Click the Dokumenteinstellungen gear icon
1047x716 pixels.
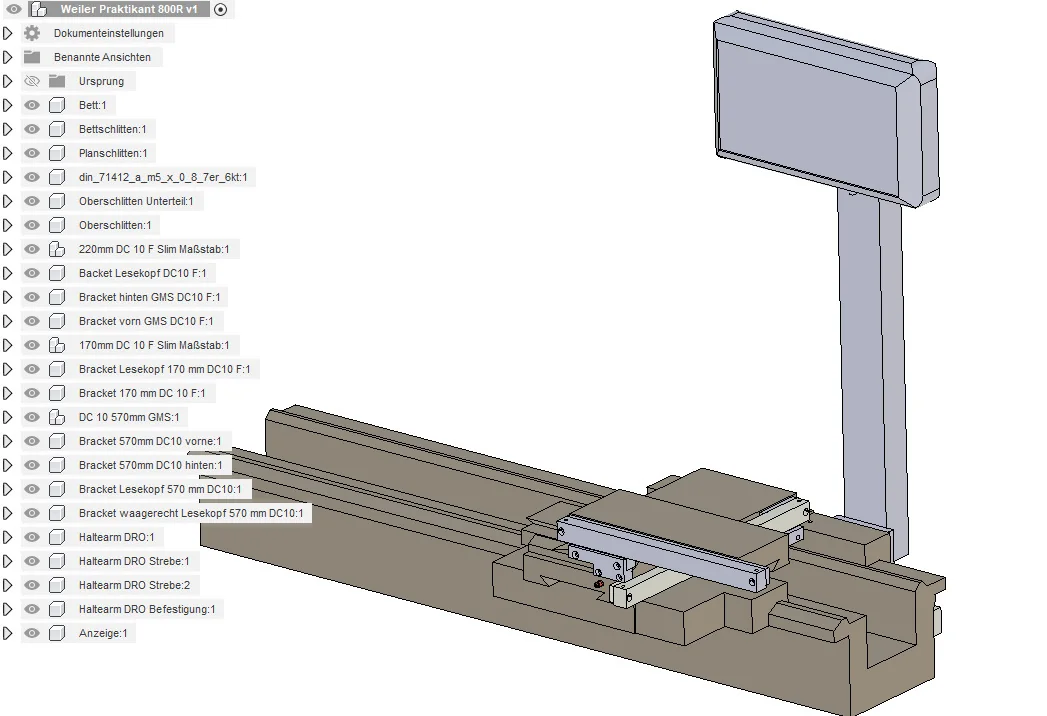[32, 33]
